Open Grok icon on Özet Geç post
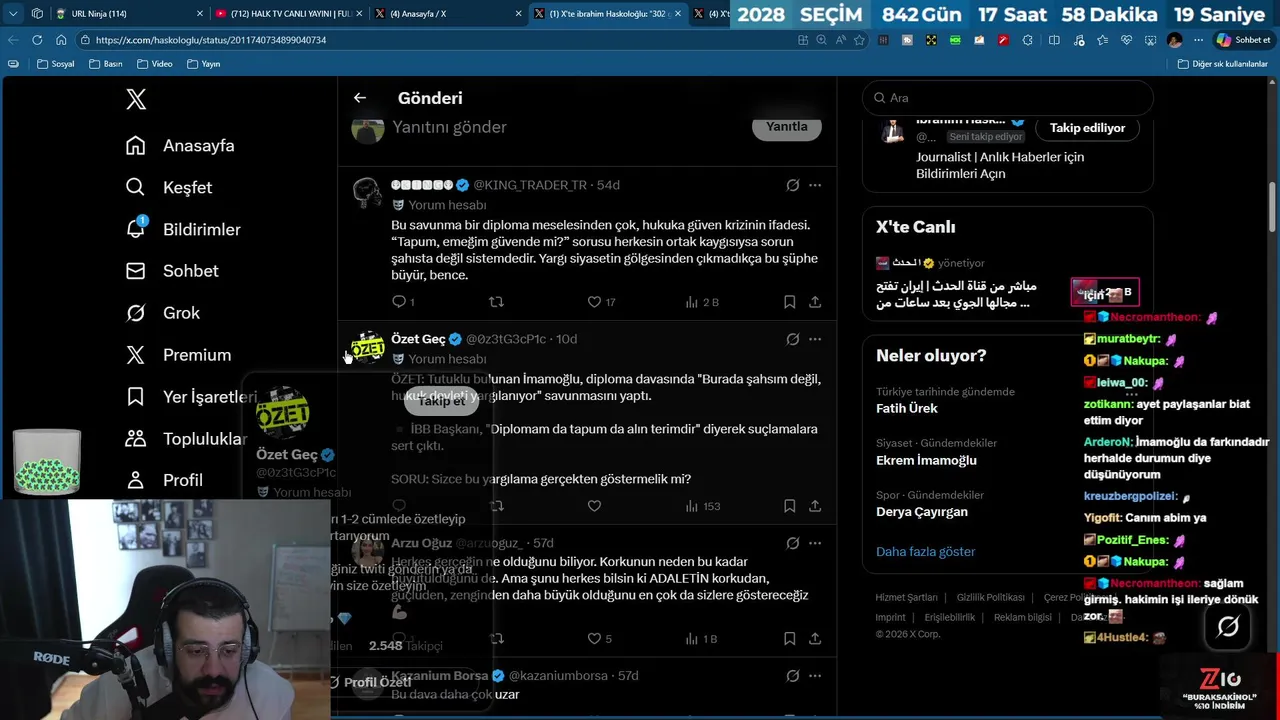Screen dimensions: 1280x720 [792, 339]
